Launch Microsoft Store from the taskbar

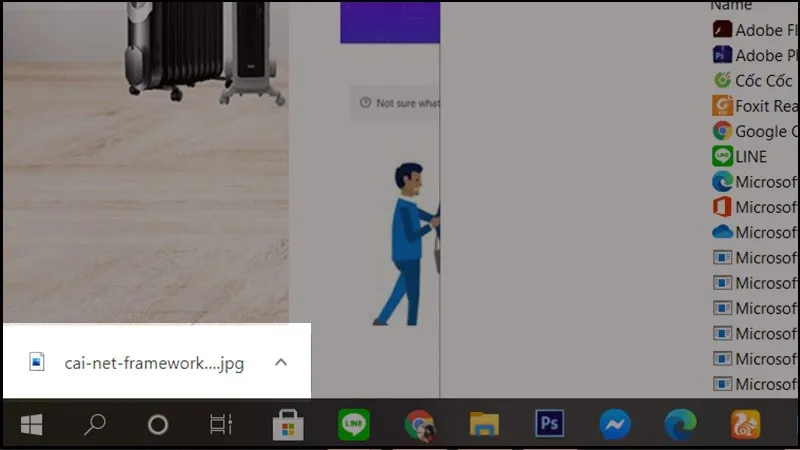(288, 425)
